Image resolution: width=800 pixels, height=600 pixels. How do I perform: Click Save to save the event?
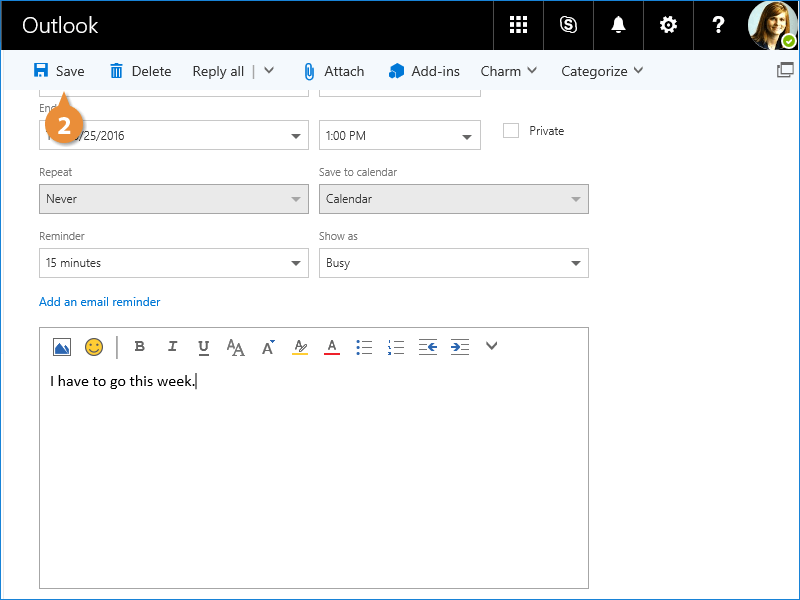[59, 71]
